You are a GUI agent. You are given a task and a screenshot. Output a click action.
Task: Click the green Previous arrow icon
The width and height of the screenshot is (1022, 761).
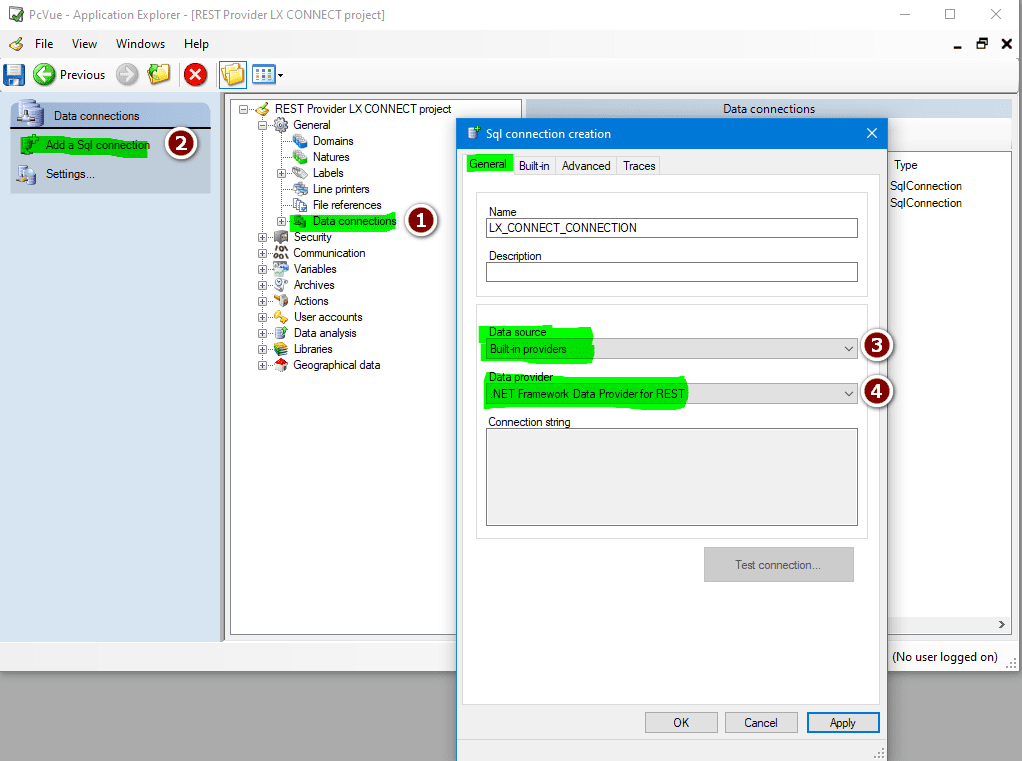click(x=44, y=74)
